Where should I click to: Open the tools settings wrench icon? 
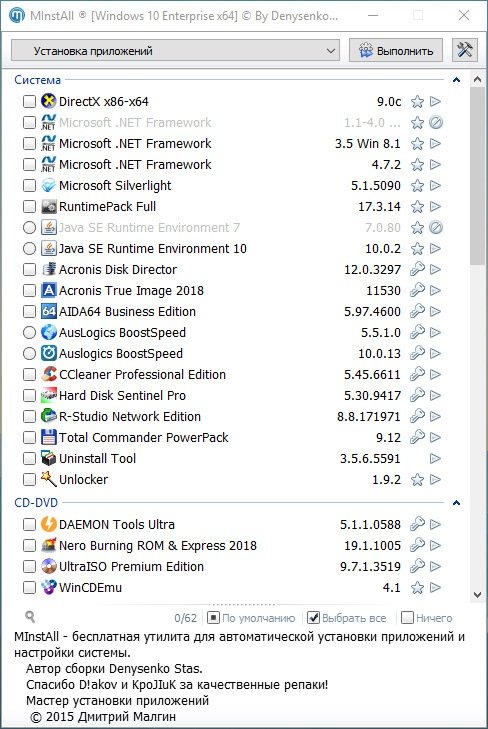(464, 50)
